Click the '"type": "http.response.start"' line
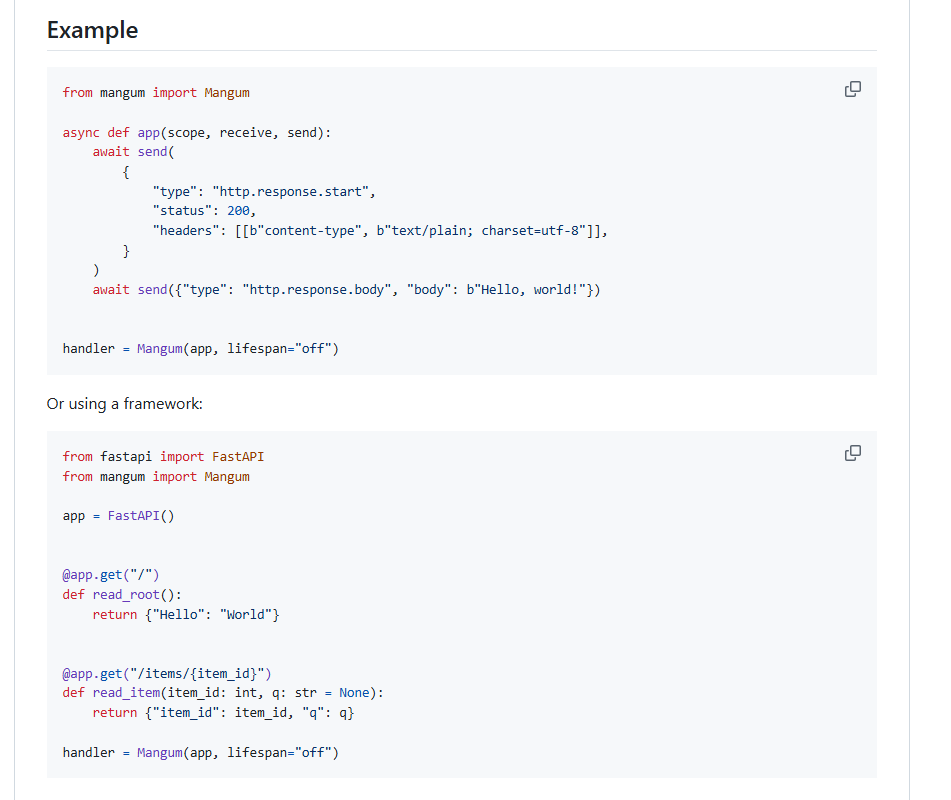The height and width of the screenshot is (800, 951). click(264, 192)
